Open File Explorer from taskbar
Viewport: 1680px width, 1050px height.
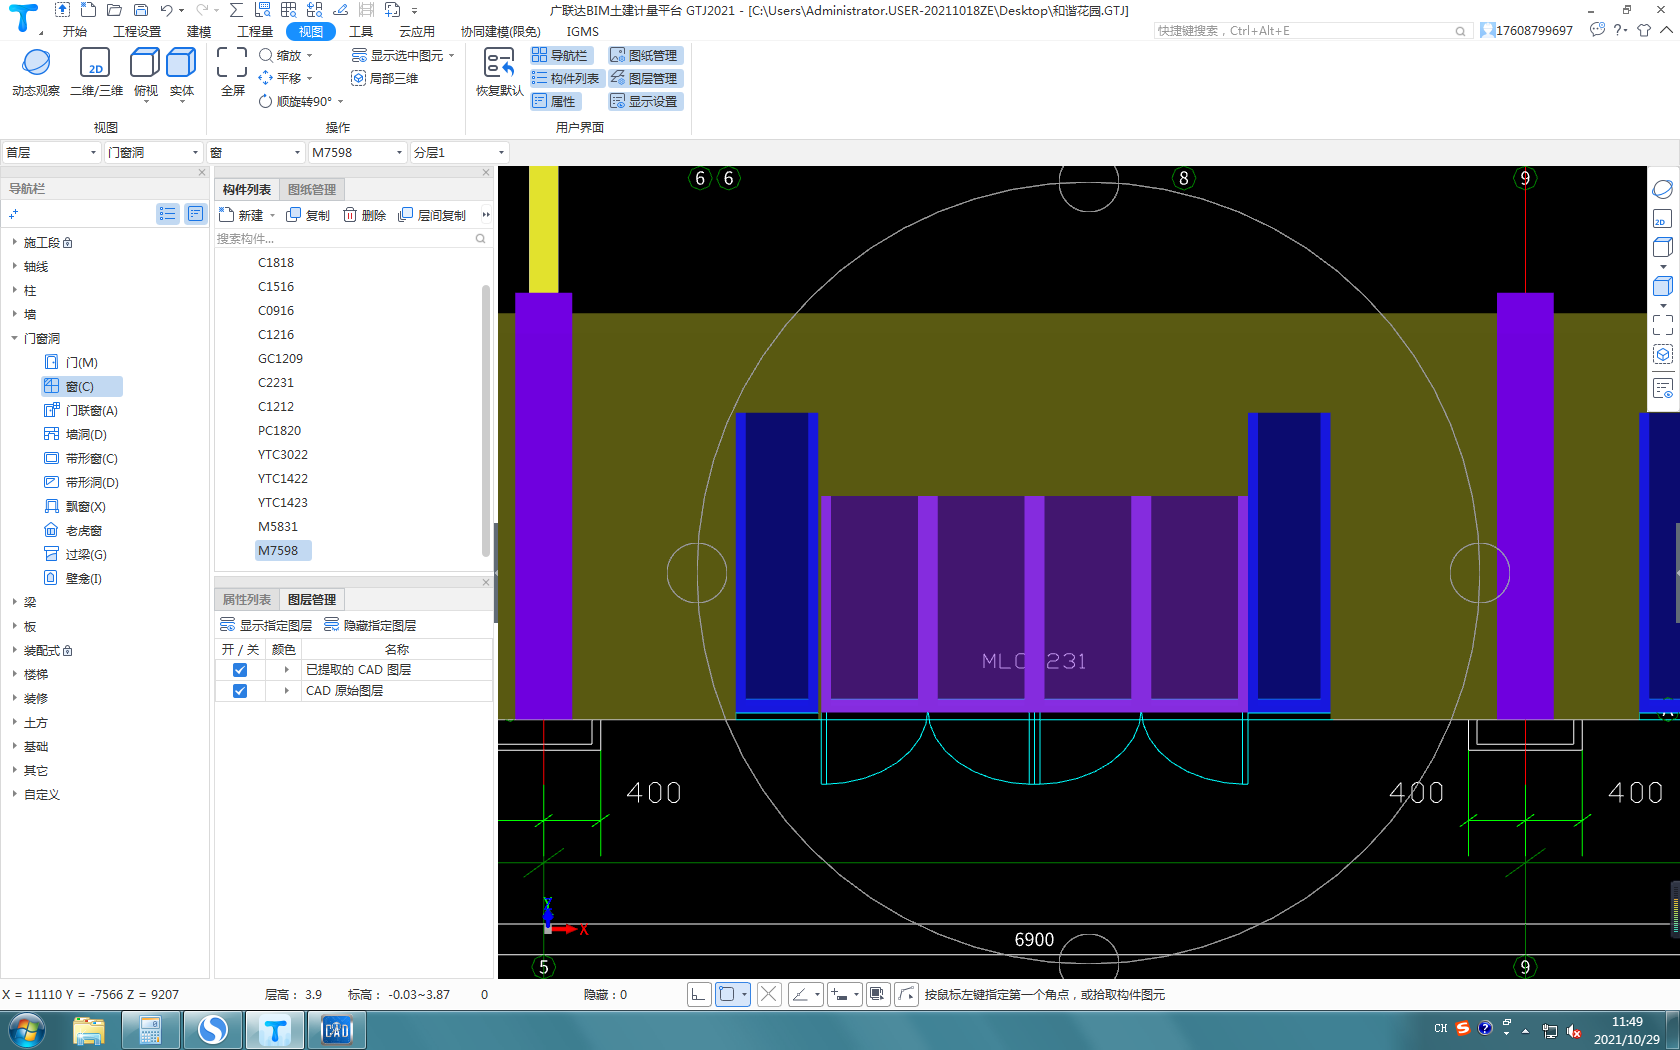click(89, 1030)
